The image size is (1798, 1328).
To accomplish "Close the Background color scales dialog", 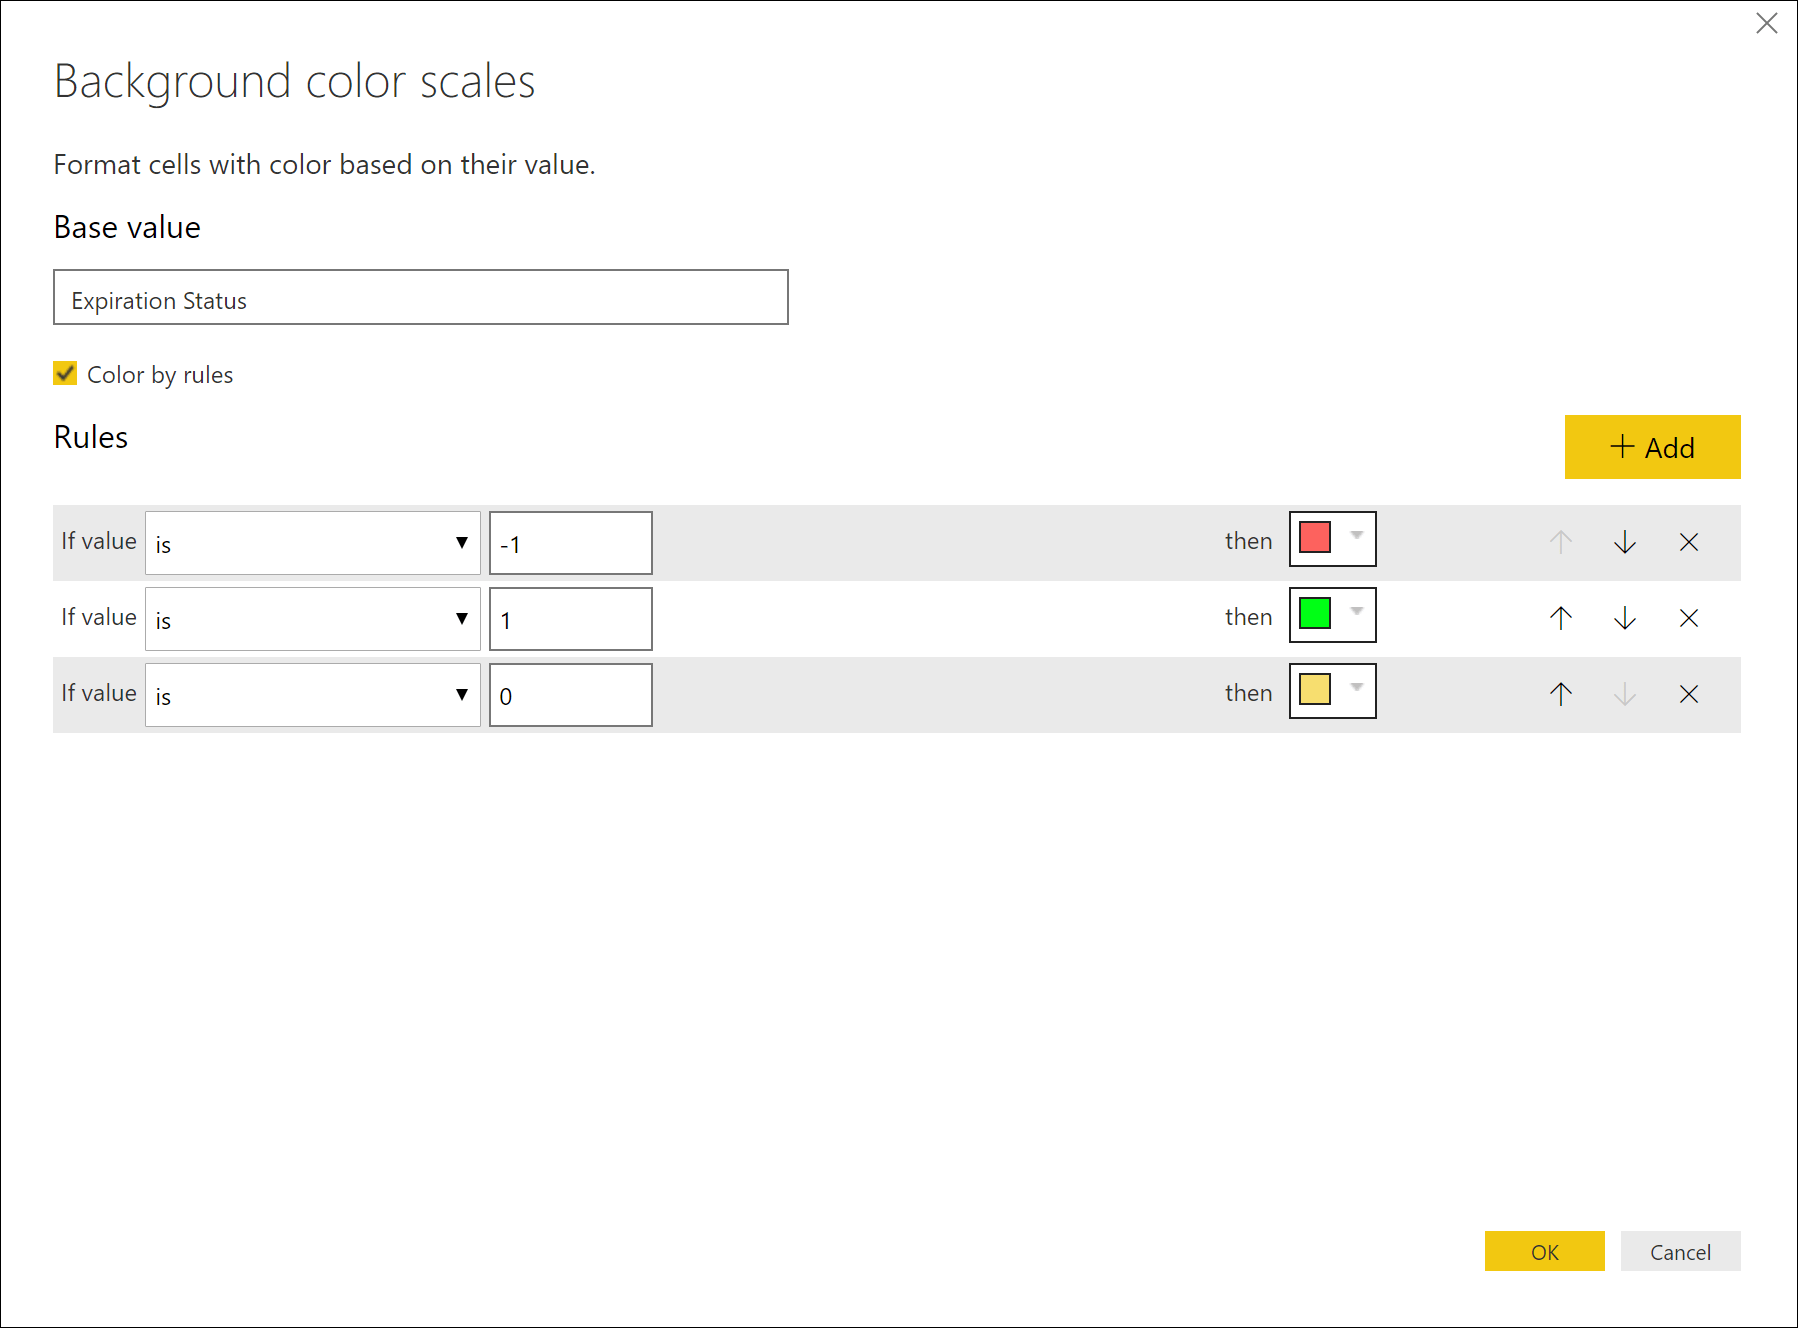I will pos(1767,24).
